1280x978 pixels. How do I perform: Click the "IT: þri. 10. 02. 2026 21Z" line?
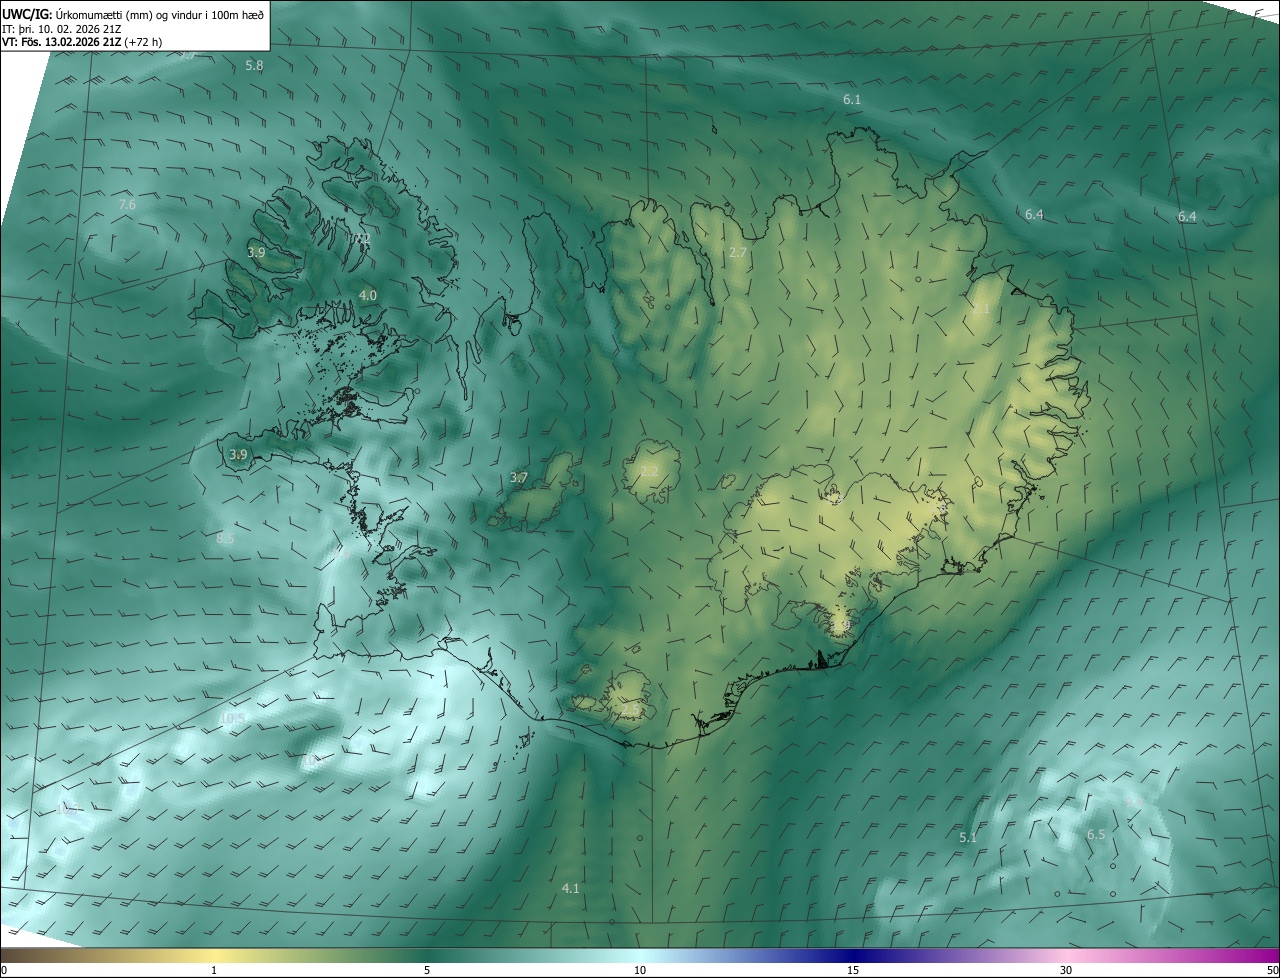61,28
